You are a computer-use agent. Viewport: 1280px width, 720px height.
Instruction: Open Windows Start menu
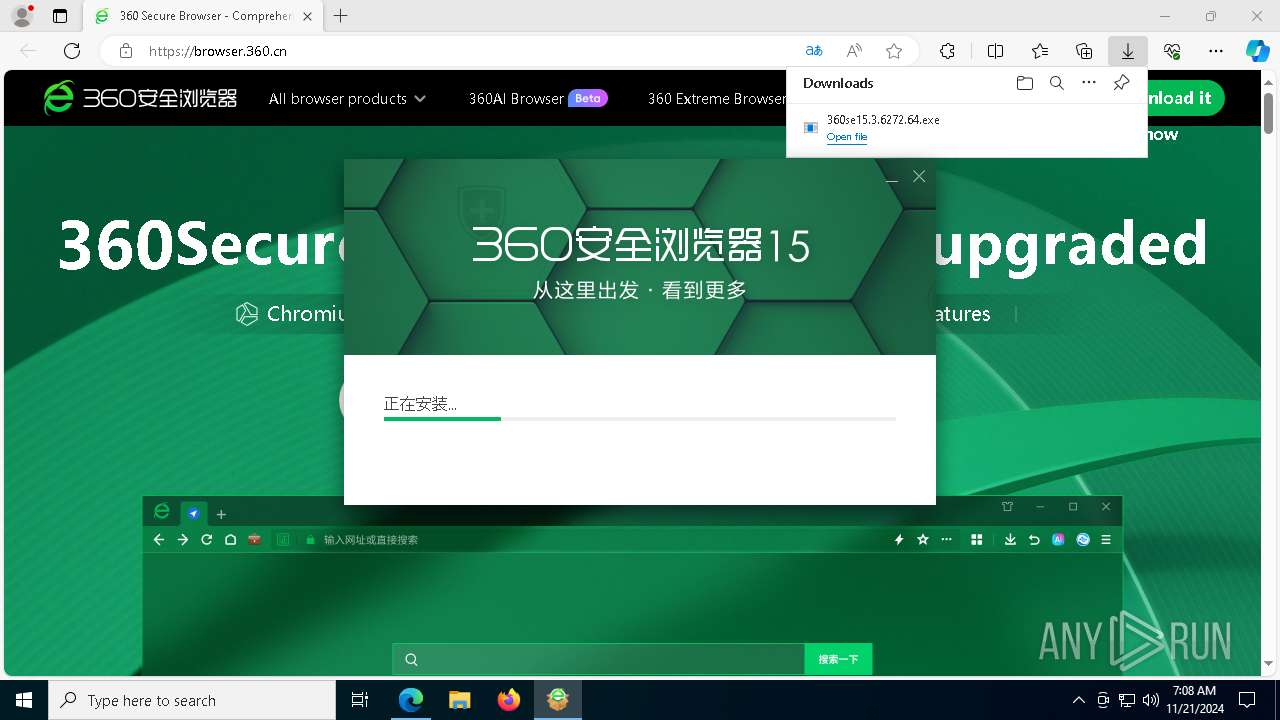point(24,700)
